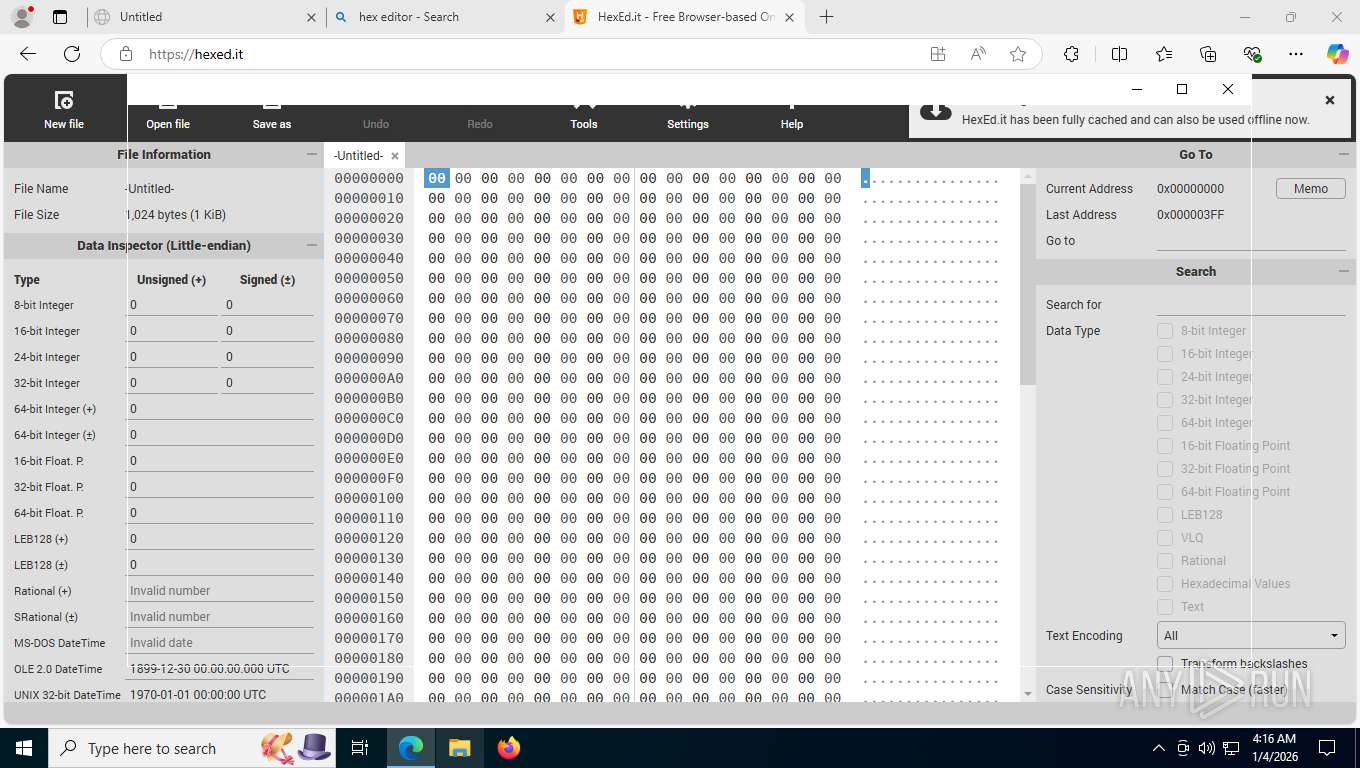Screen dimensions: 1360x768
Task: Check the Text data type
Action: (x=1165, y=607)
